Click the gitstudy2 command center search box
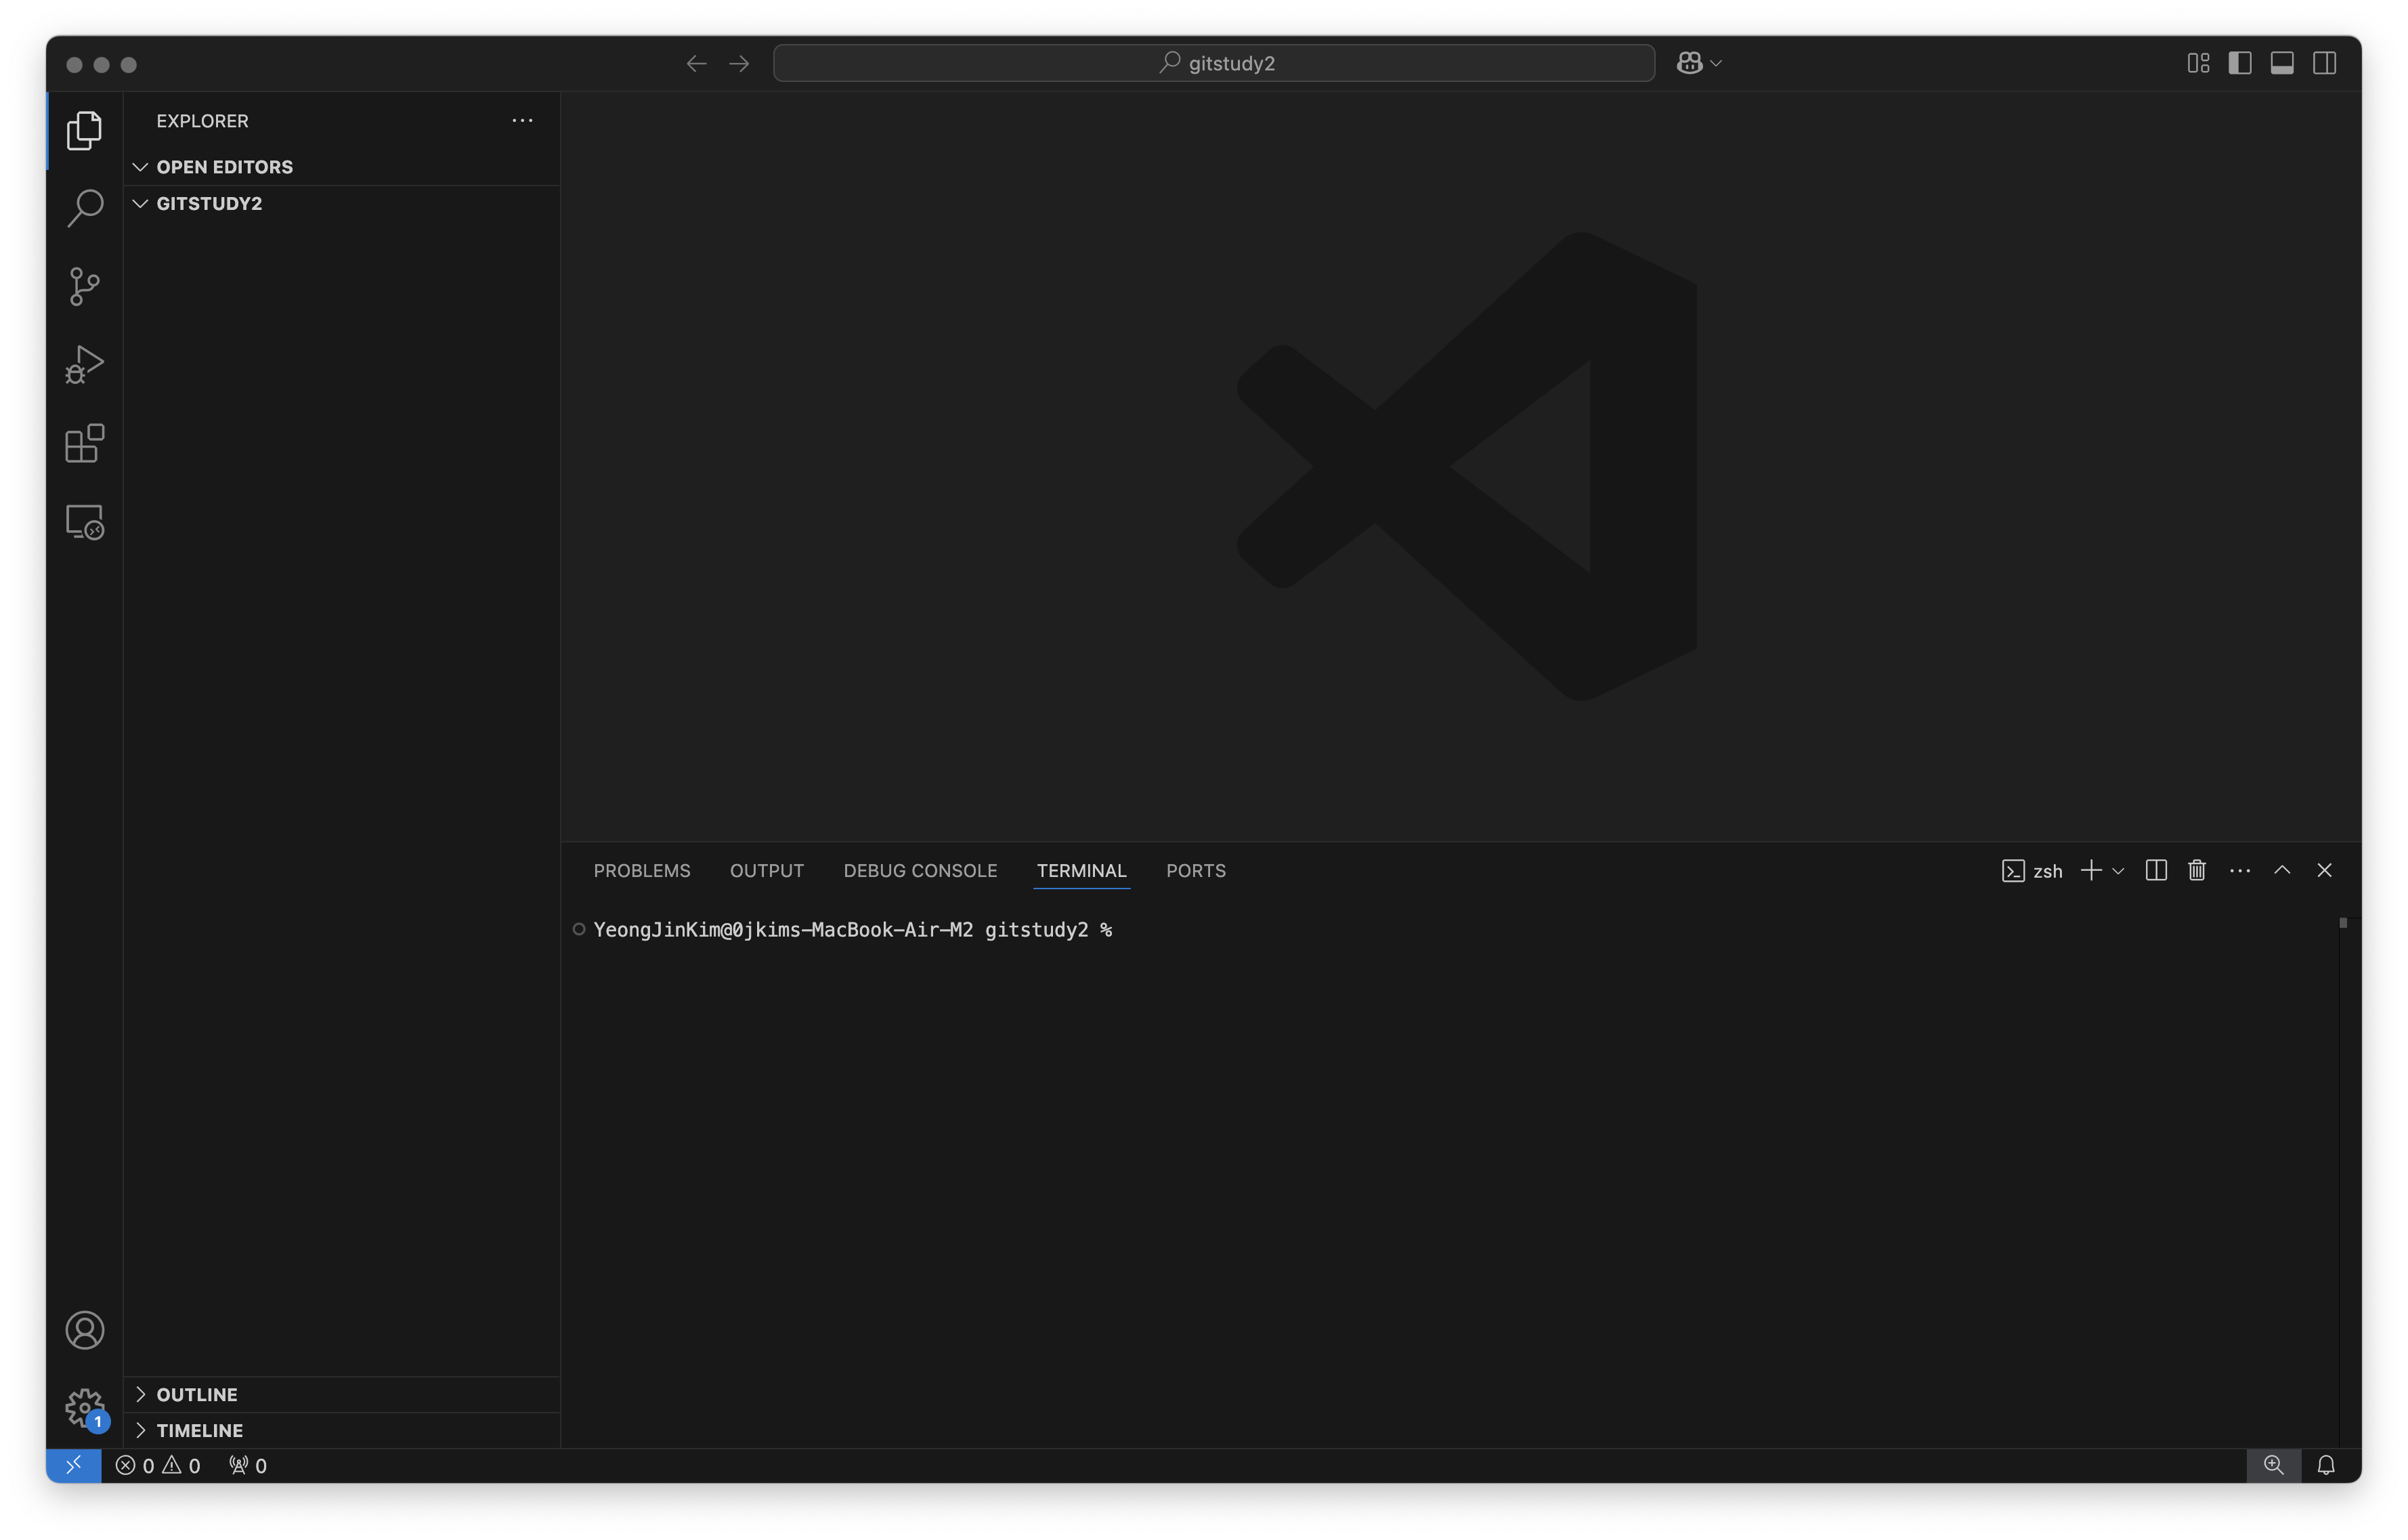This screenshot has width=2408, height=1540. point(1214,63)
